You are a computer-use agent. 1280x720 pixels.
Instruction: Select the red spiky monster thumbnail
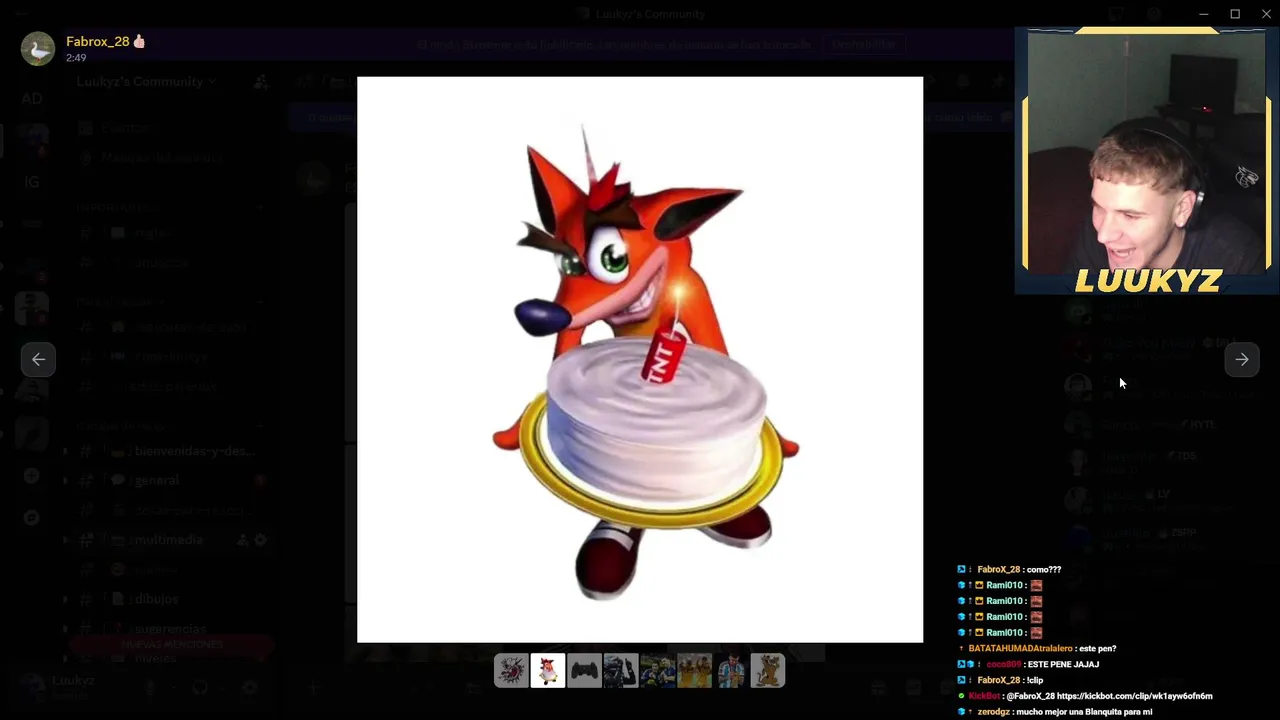click(511, 671)
